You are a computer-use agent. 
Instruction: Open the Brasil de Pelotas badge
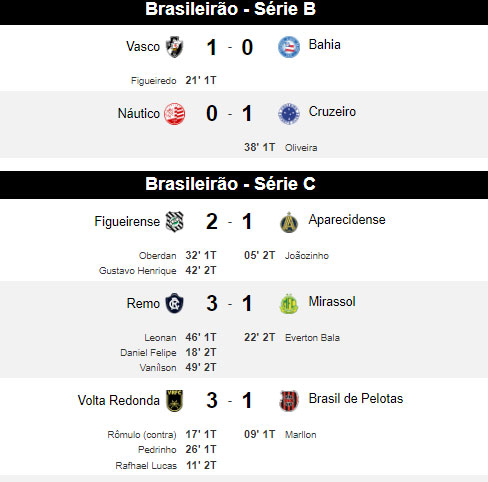[x=289, y=401]
